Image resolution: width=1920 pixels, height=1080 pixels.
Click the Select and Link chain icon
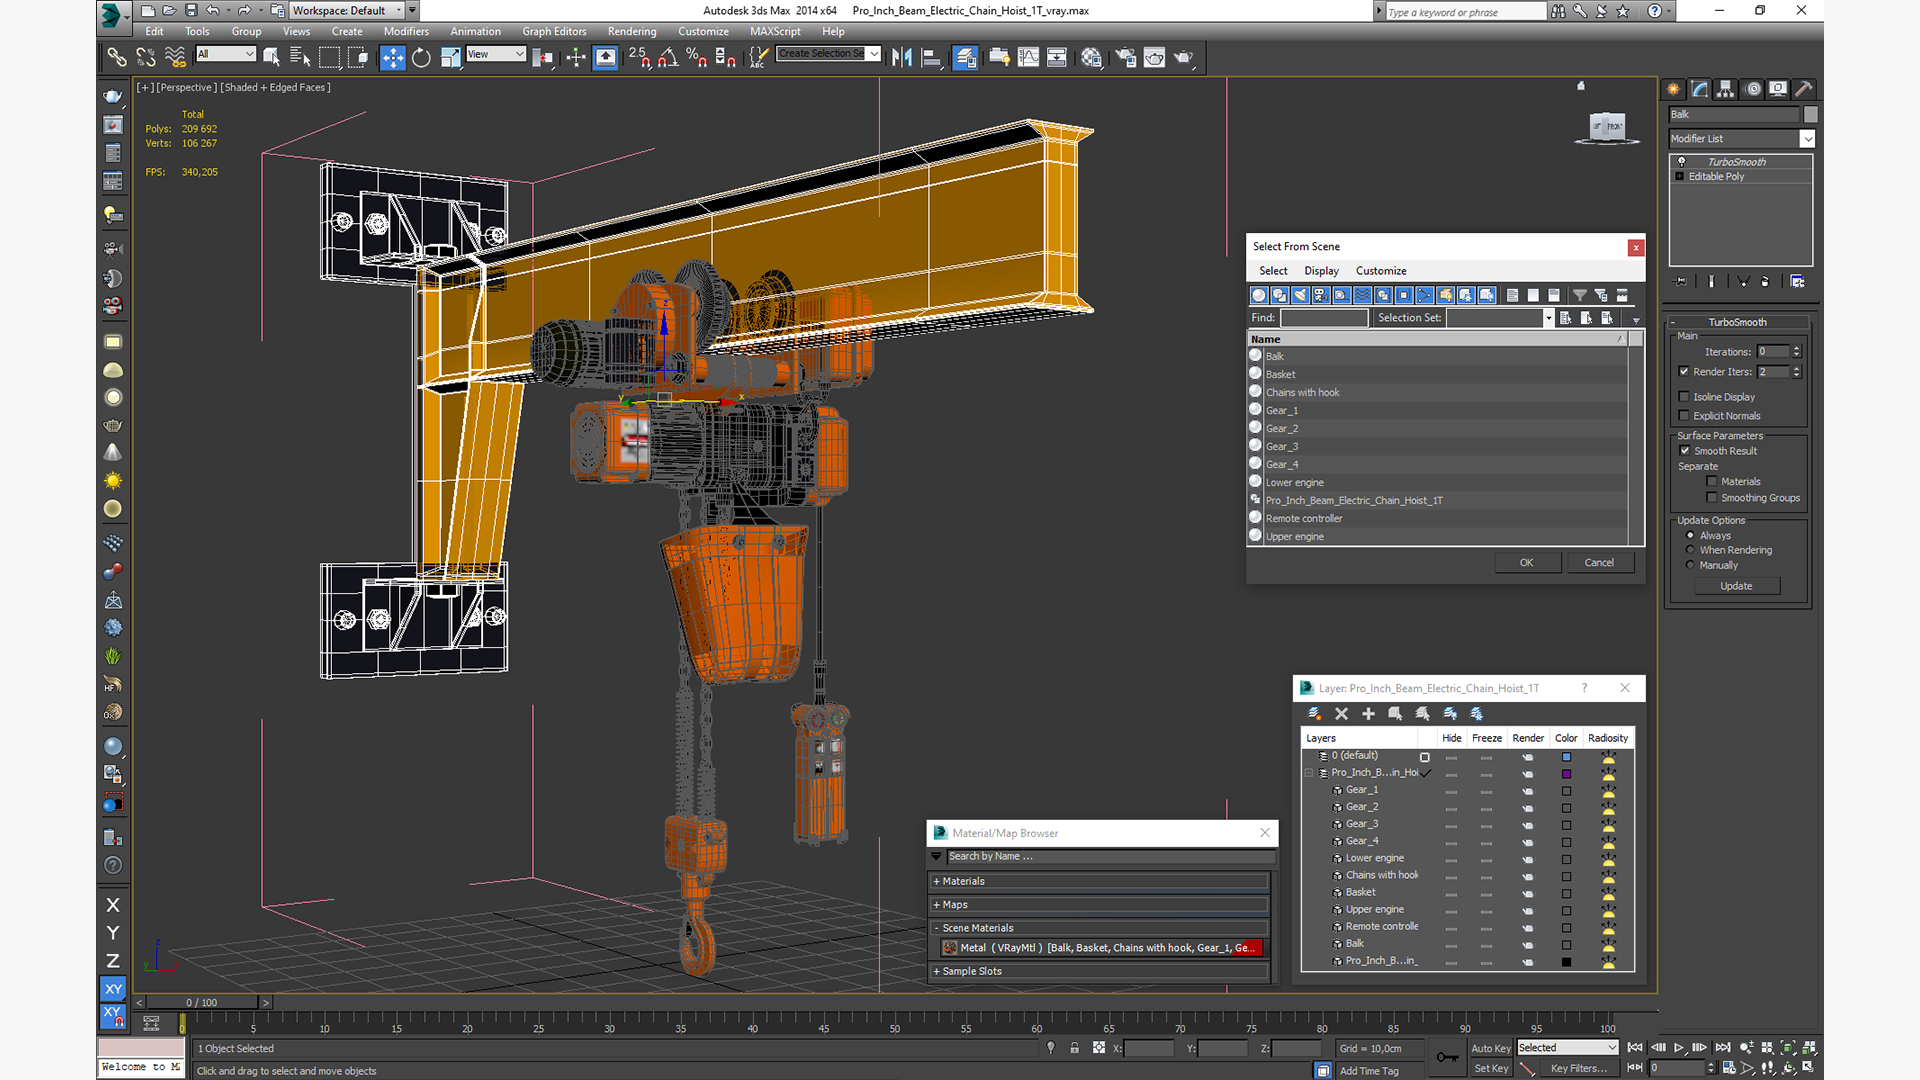[116, 58]
